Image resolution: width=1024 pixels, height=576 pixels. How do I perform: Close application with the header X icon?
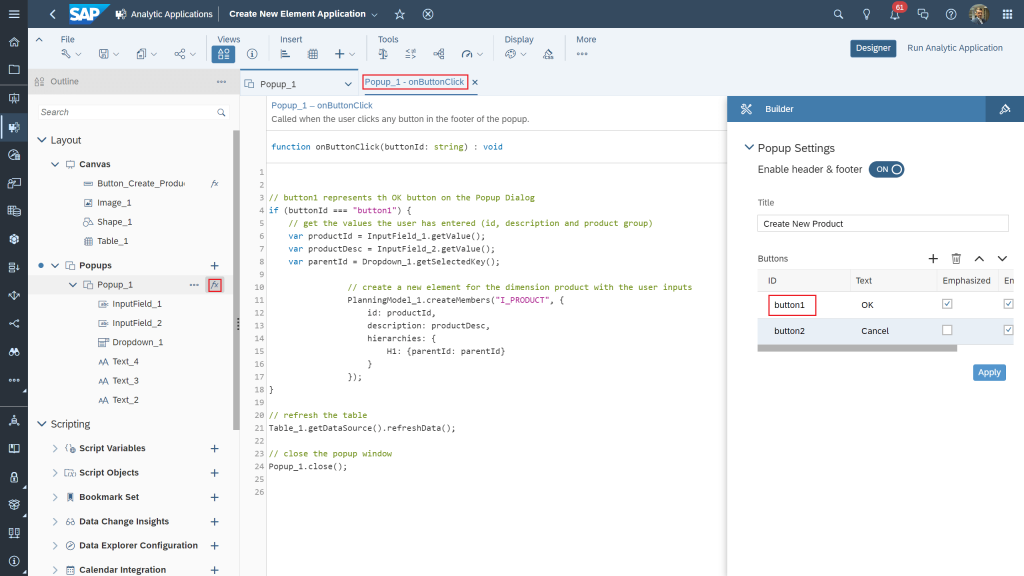tap(428, 14)
